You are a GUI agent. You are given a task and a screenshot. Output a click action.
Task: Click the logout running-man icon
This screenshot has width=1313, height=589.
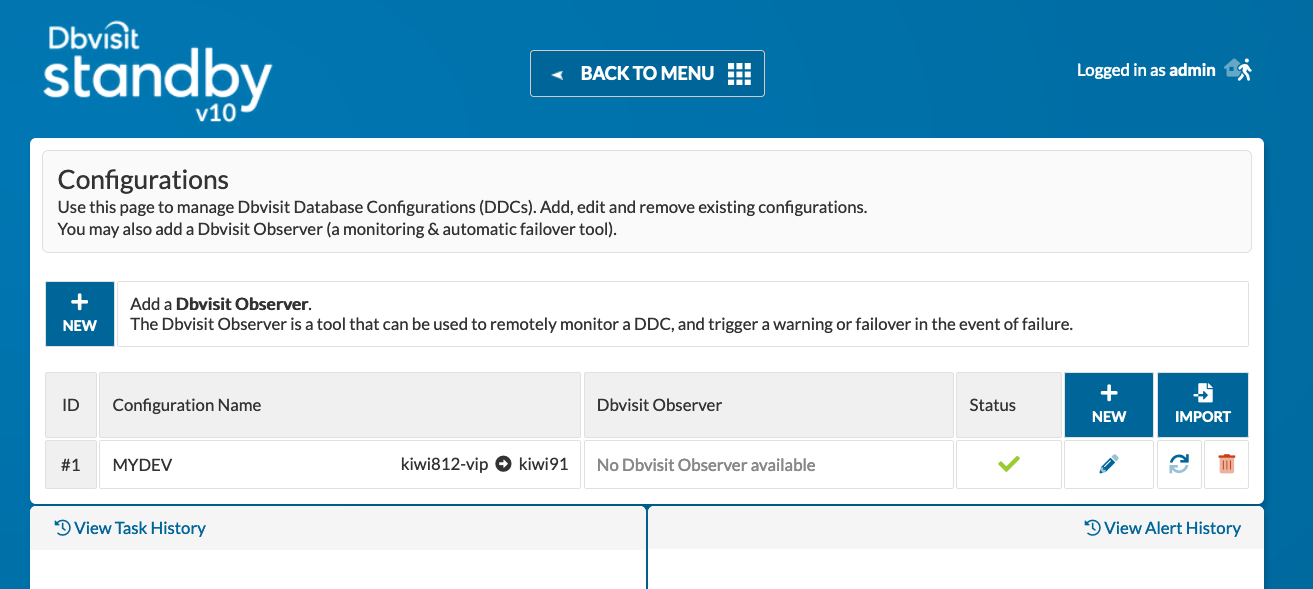click(x=1239, y=70)
